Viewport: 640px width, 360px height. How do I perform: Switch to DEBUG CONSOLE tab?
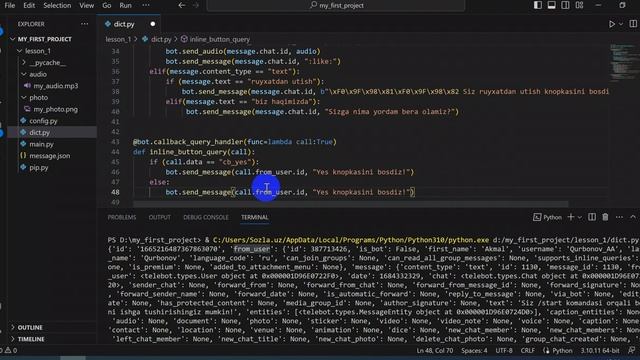pyautogui.click(x=206, y=218)
